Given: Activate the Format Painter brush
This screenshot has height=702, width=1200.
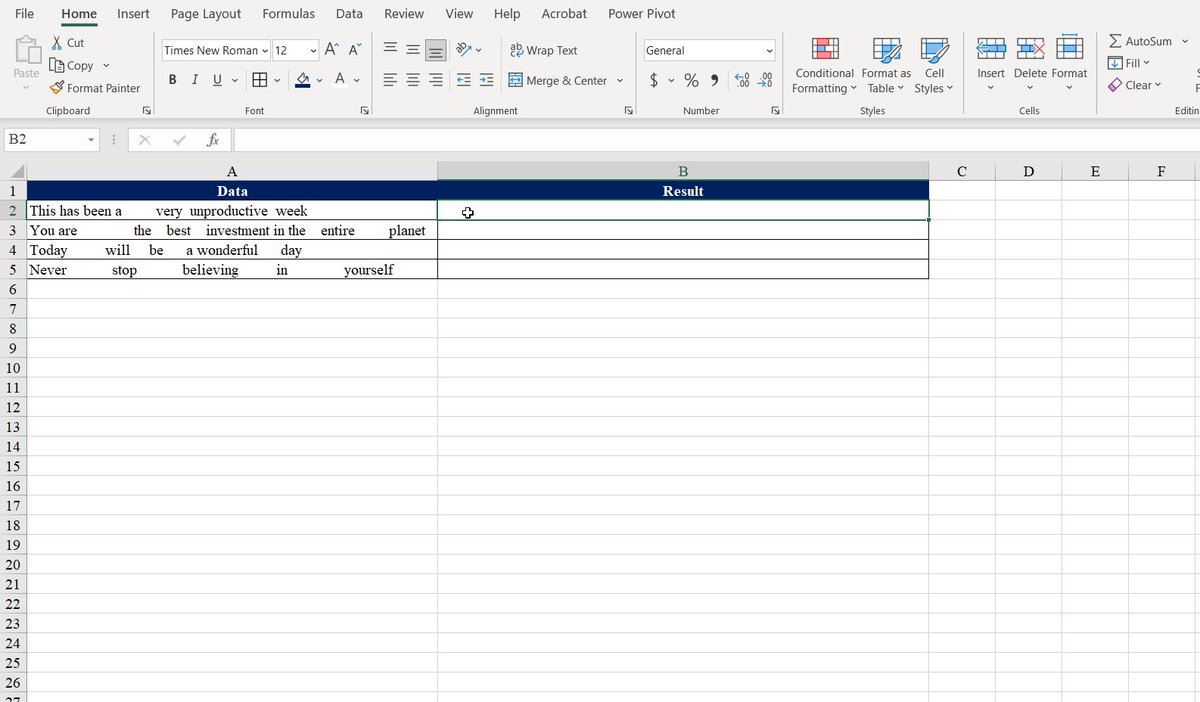Looking at the screenshot, I should (x=57, y=88).
